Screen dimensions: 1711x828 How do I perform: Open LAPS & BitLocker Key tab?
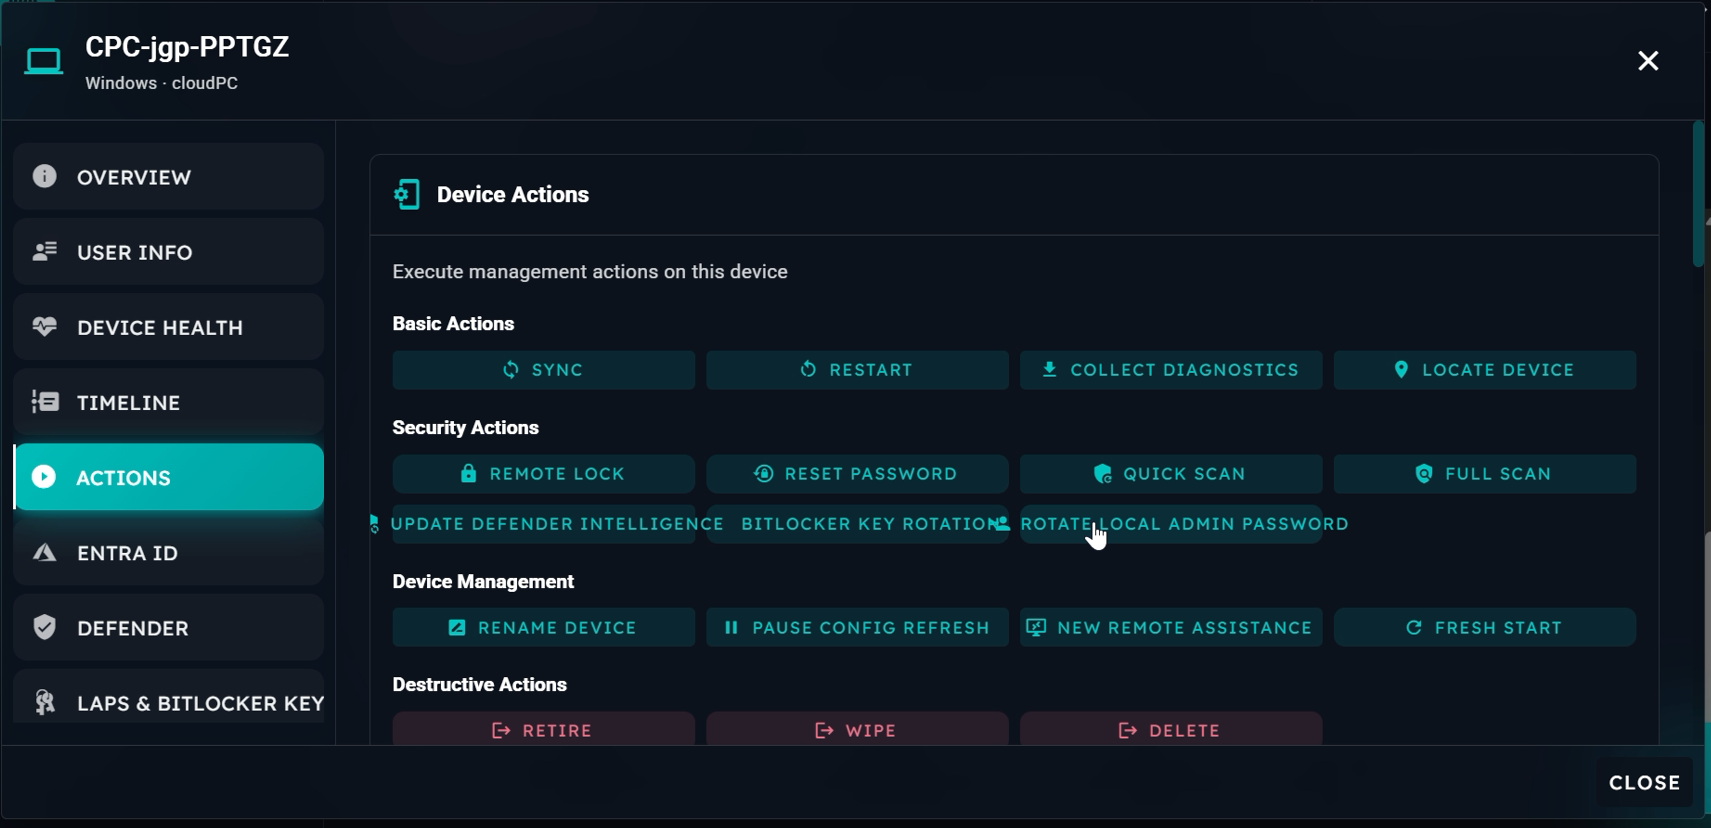coord(168,703)
